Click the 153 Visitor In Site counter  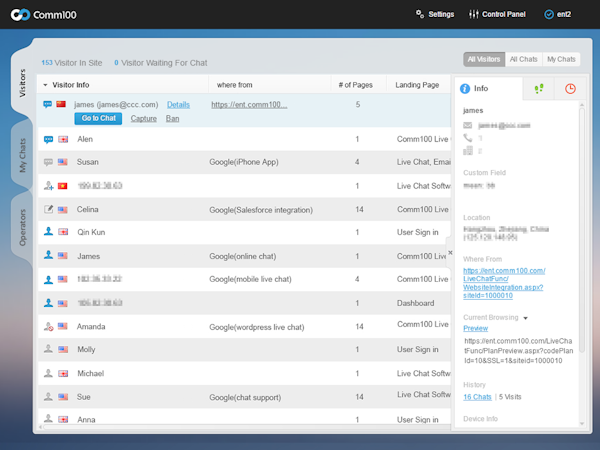72,63
